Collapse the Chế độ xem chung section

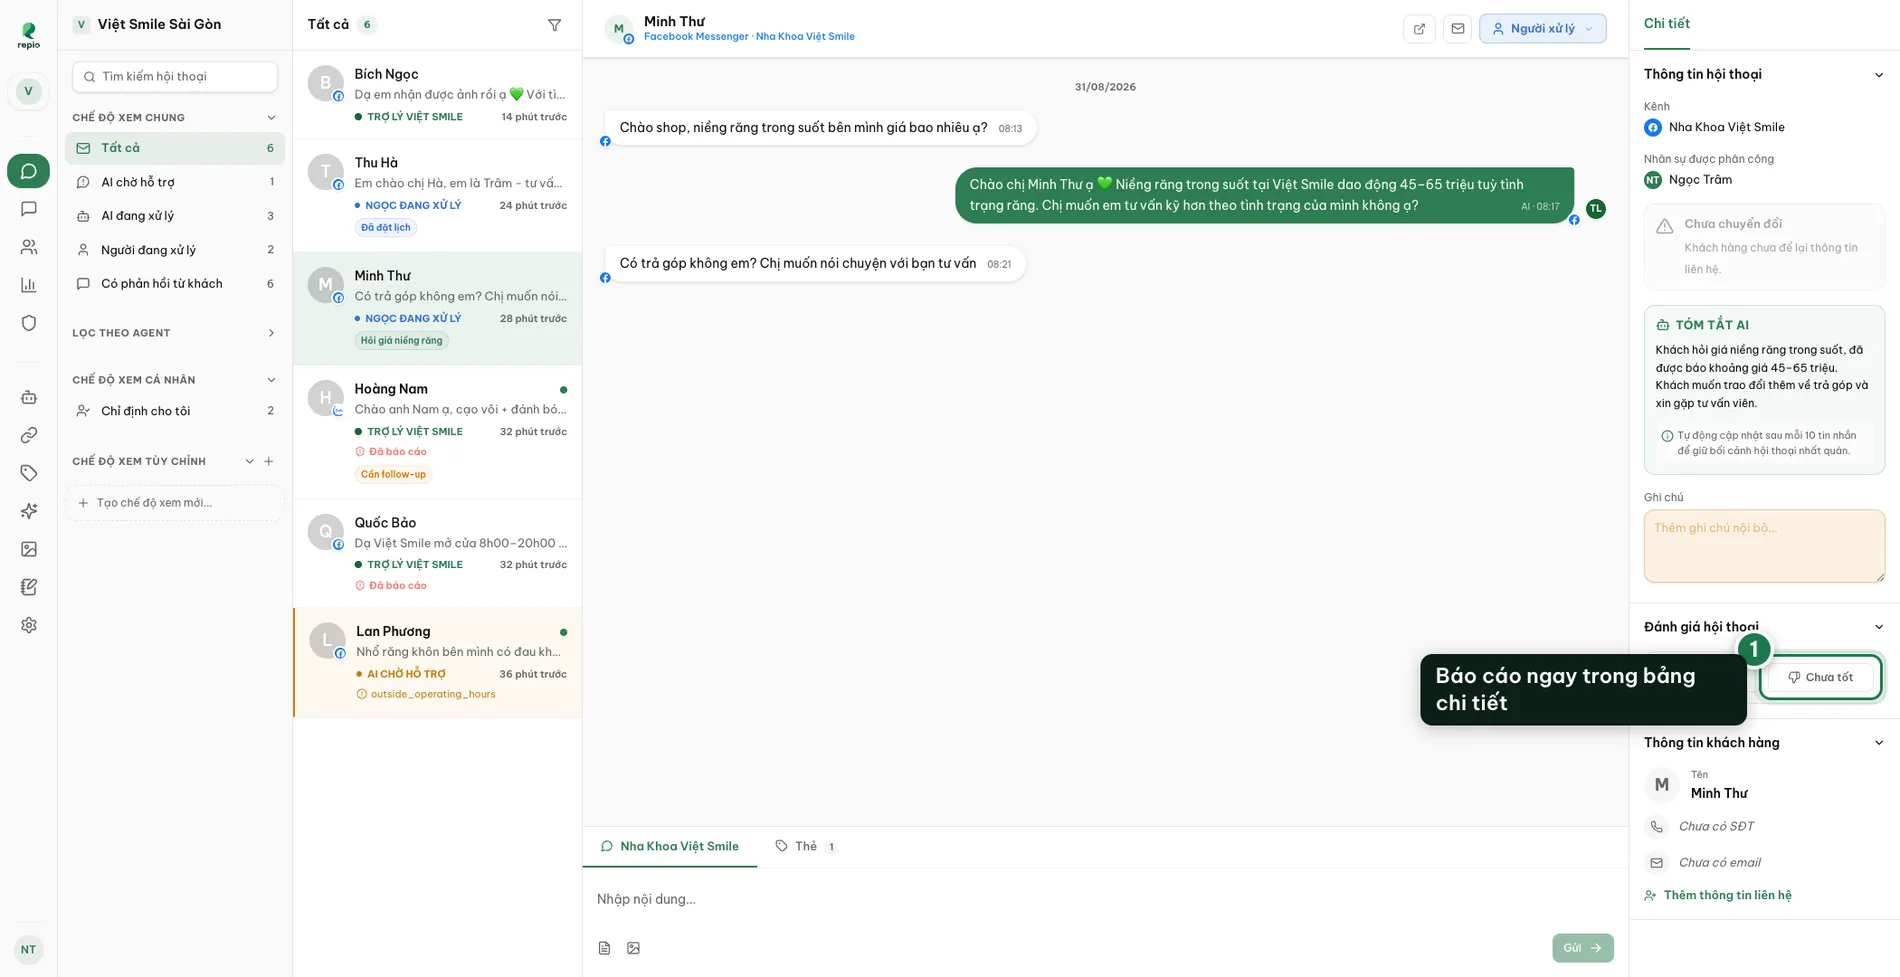click(271, 118)
